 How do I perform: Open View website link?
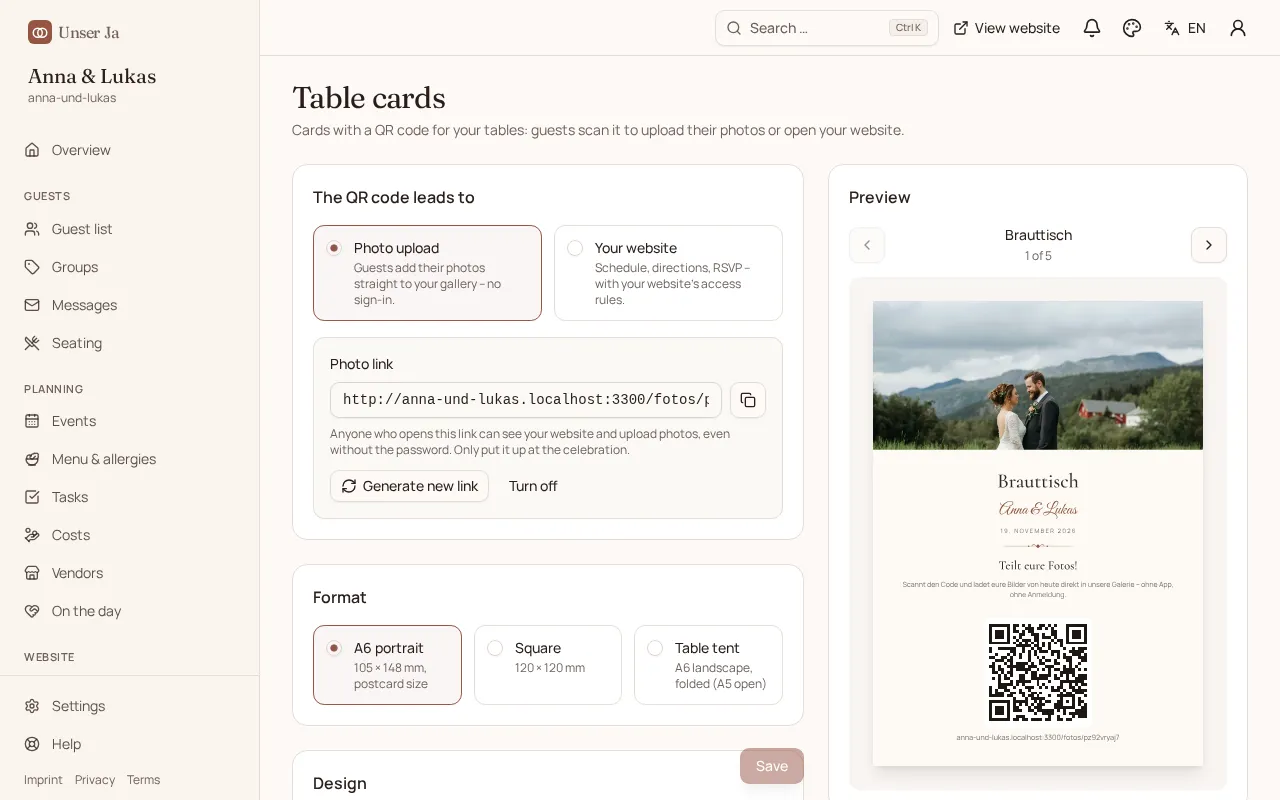point(1006,28)
